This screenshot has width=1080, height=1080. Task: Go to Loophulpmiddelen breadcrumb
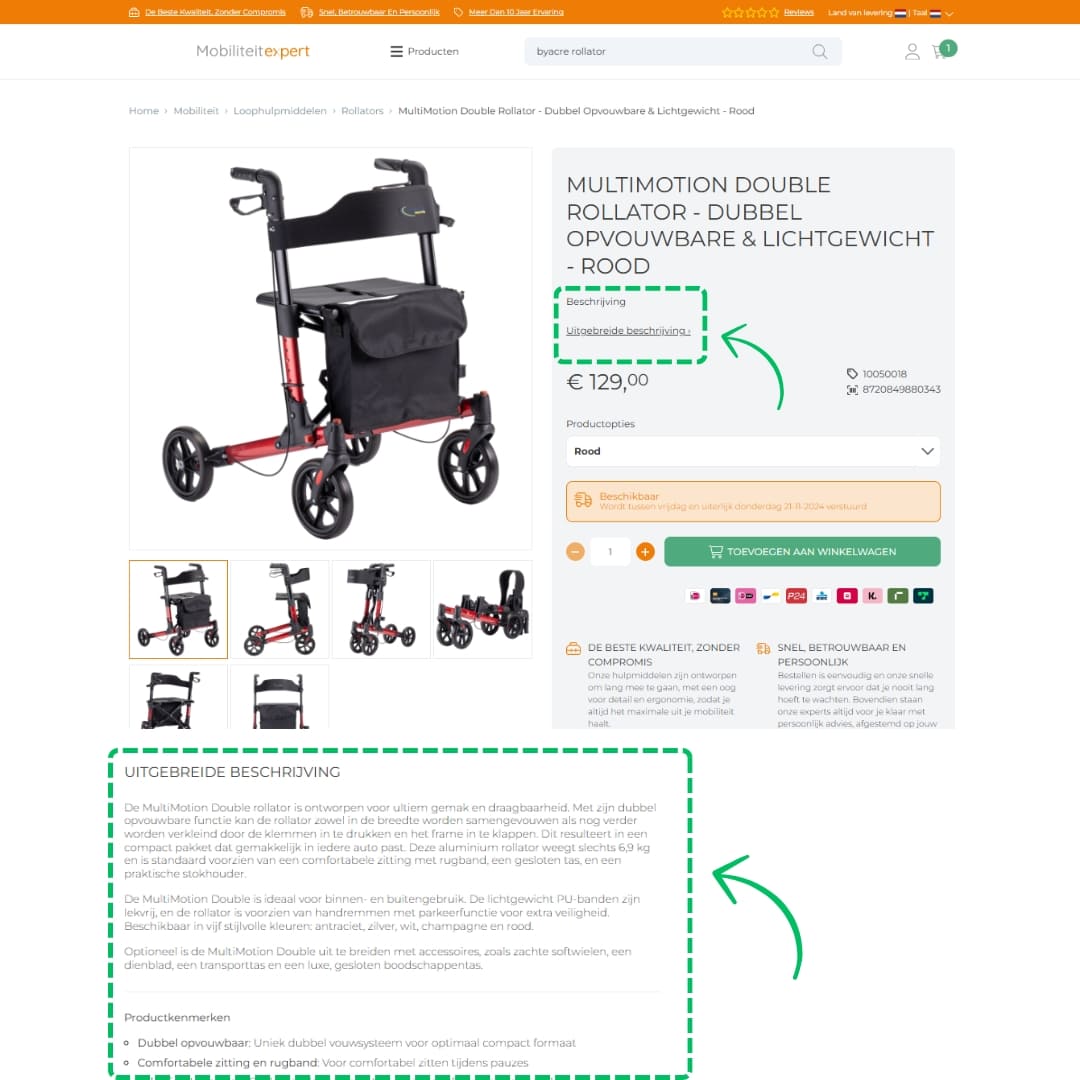(280, 111)
